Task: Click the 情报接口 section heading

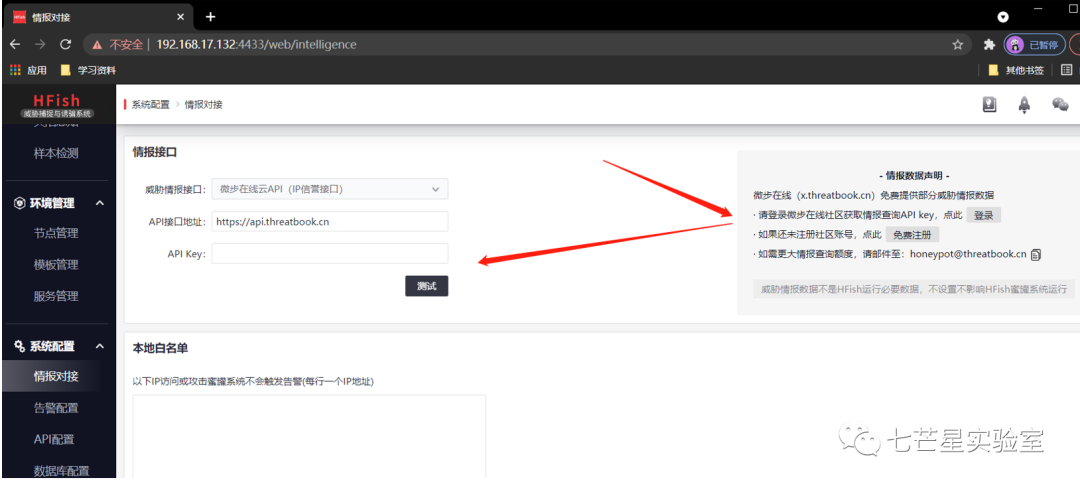Action: click(x=155, y=153)
